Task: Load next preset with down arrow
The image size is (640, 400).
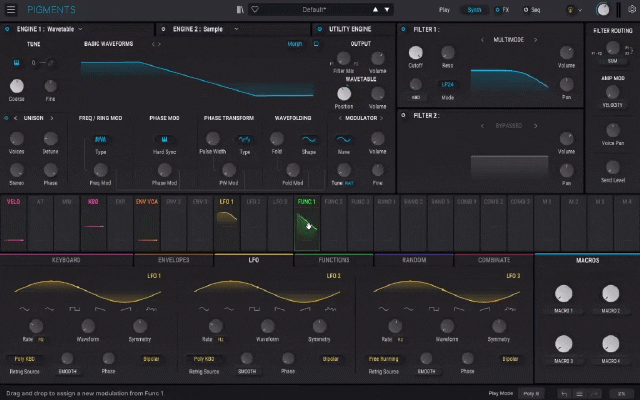Action: click(387, 9)
